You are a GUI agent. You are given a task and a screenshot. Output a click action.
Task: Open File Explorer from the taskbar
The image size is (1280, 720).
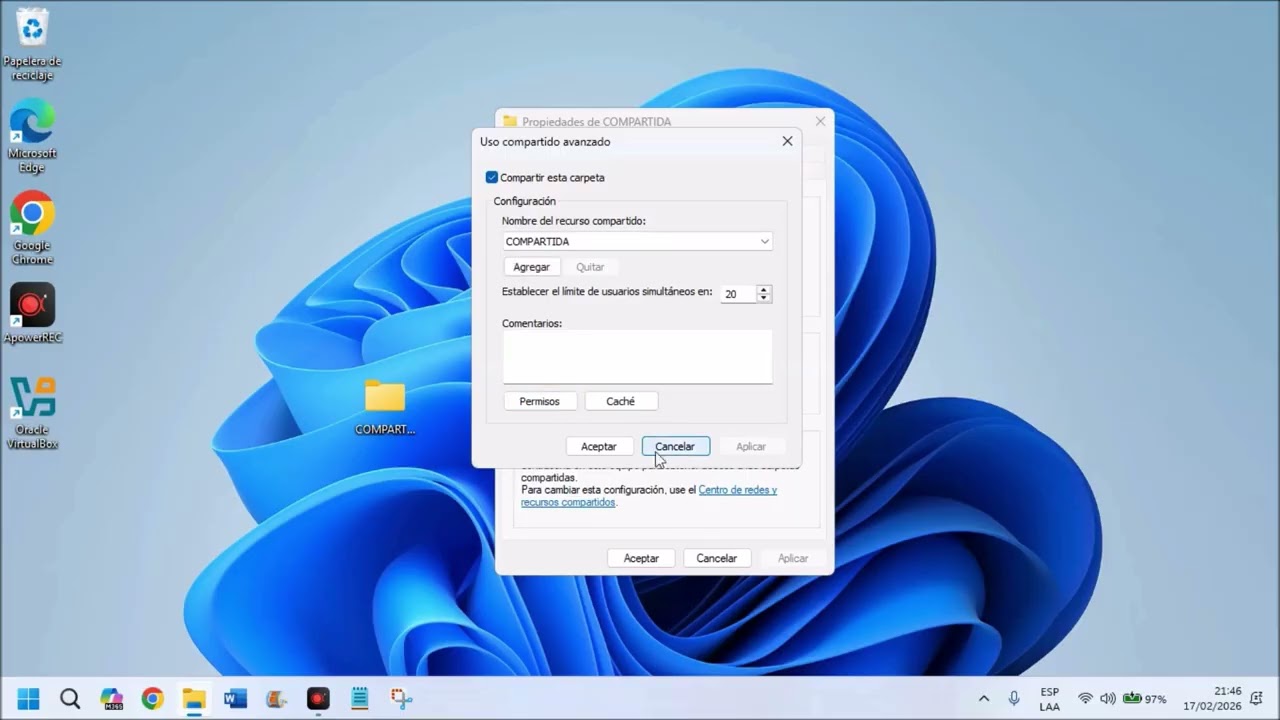click(x=194, y=698)
